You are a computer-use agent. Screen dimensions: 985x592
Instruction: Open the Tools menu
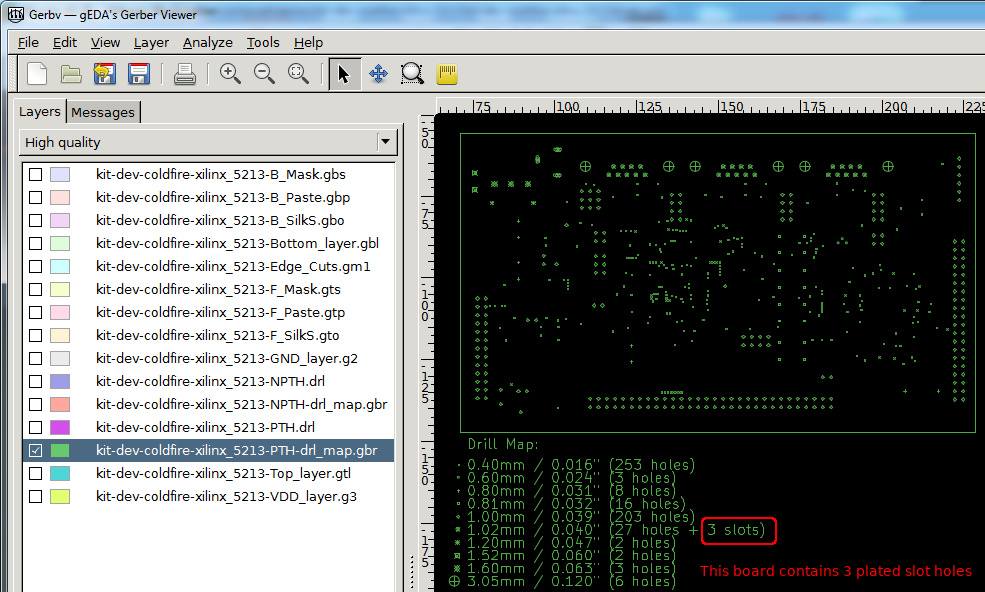click(x=263, y=42)
